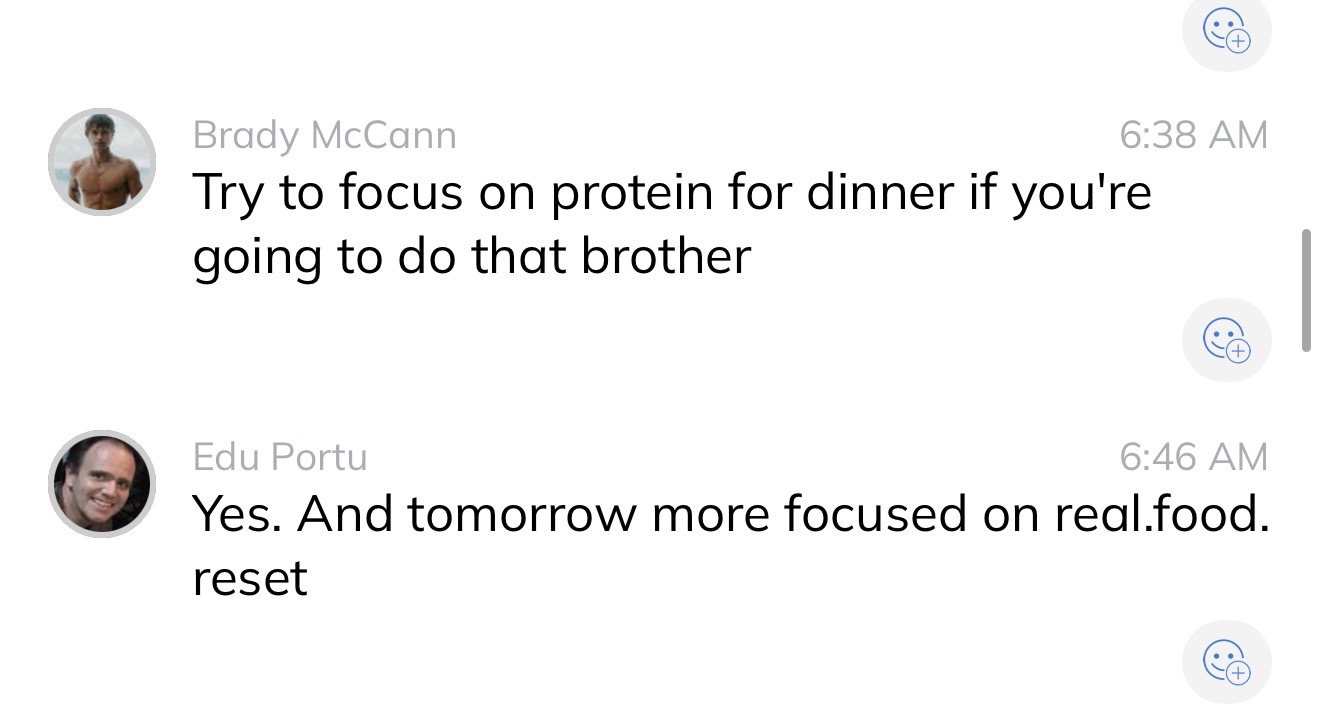
Task: Click the text real.food in Edu's message
Action: (x=1160, y=514)
